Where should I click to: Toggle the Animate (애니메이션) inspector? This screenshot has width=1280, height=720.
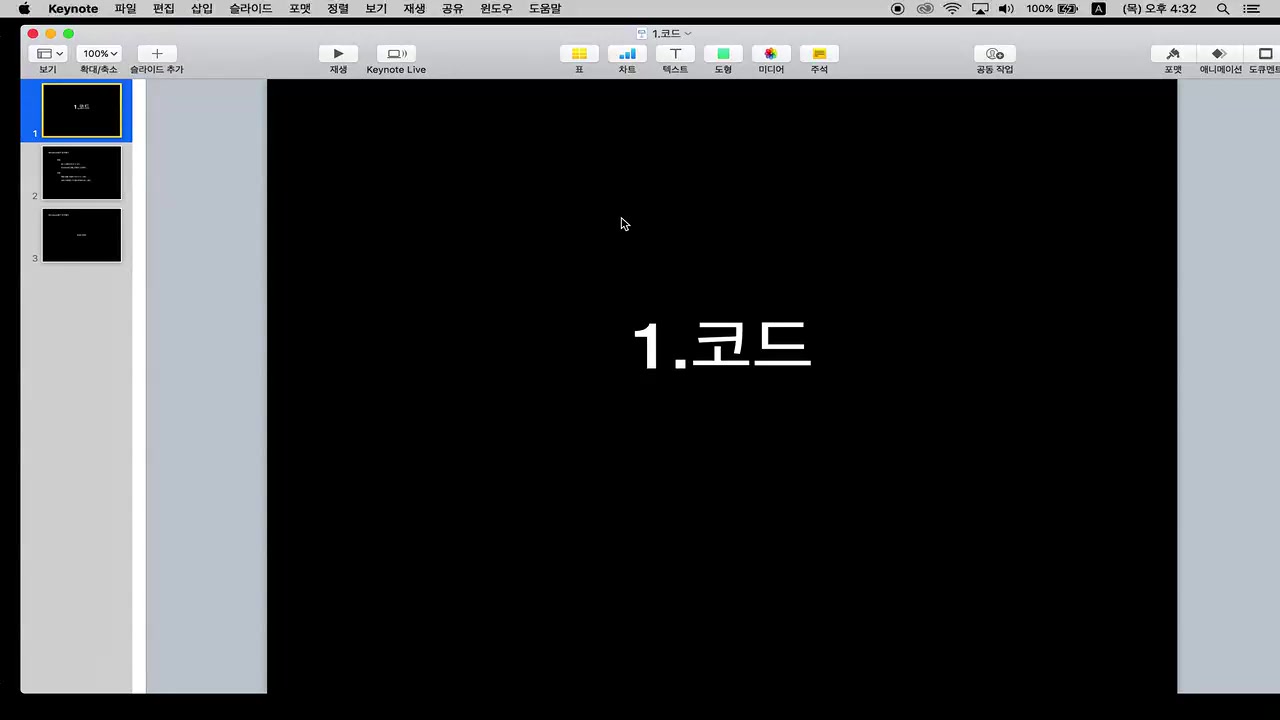click(x=1220, y=54)
